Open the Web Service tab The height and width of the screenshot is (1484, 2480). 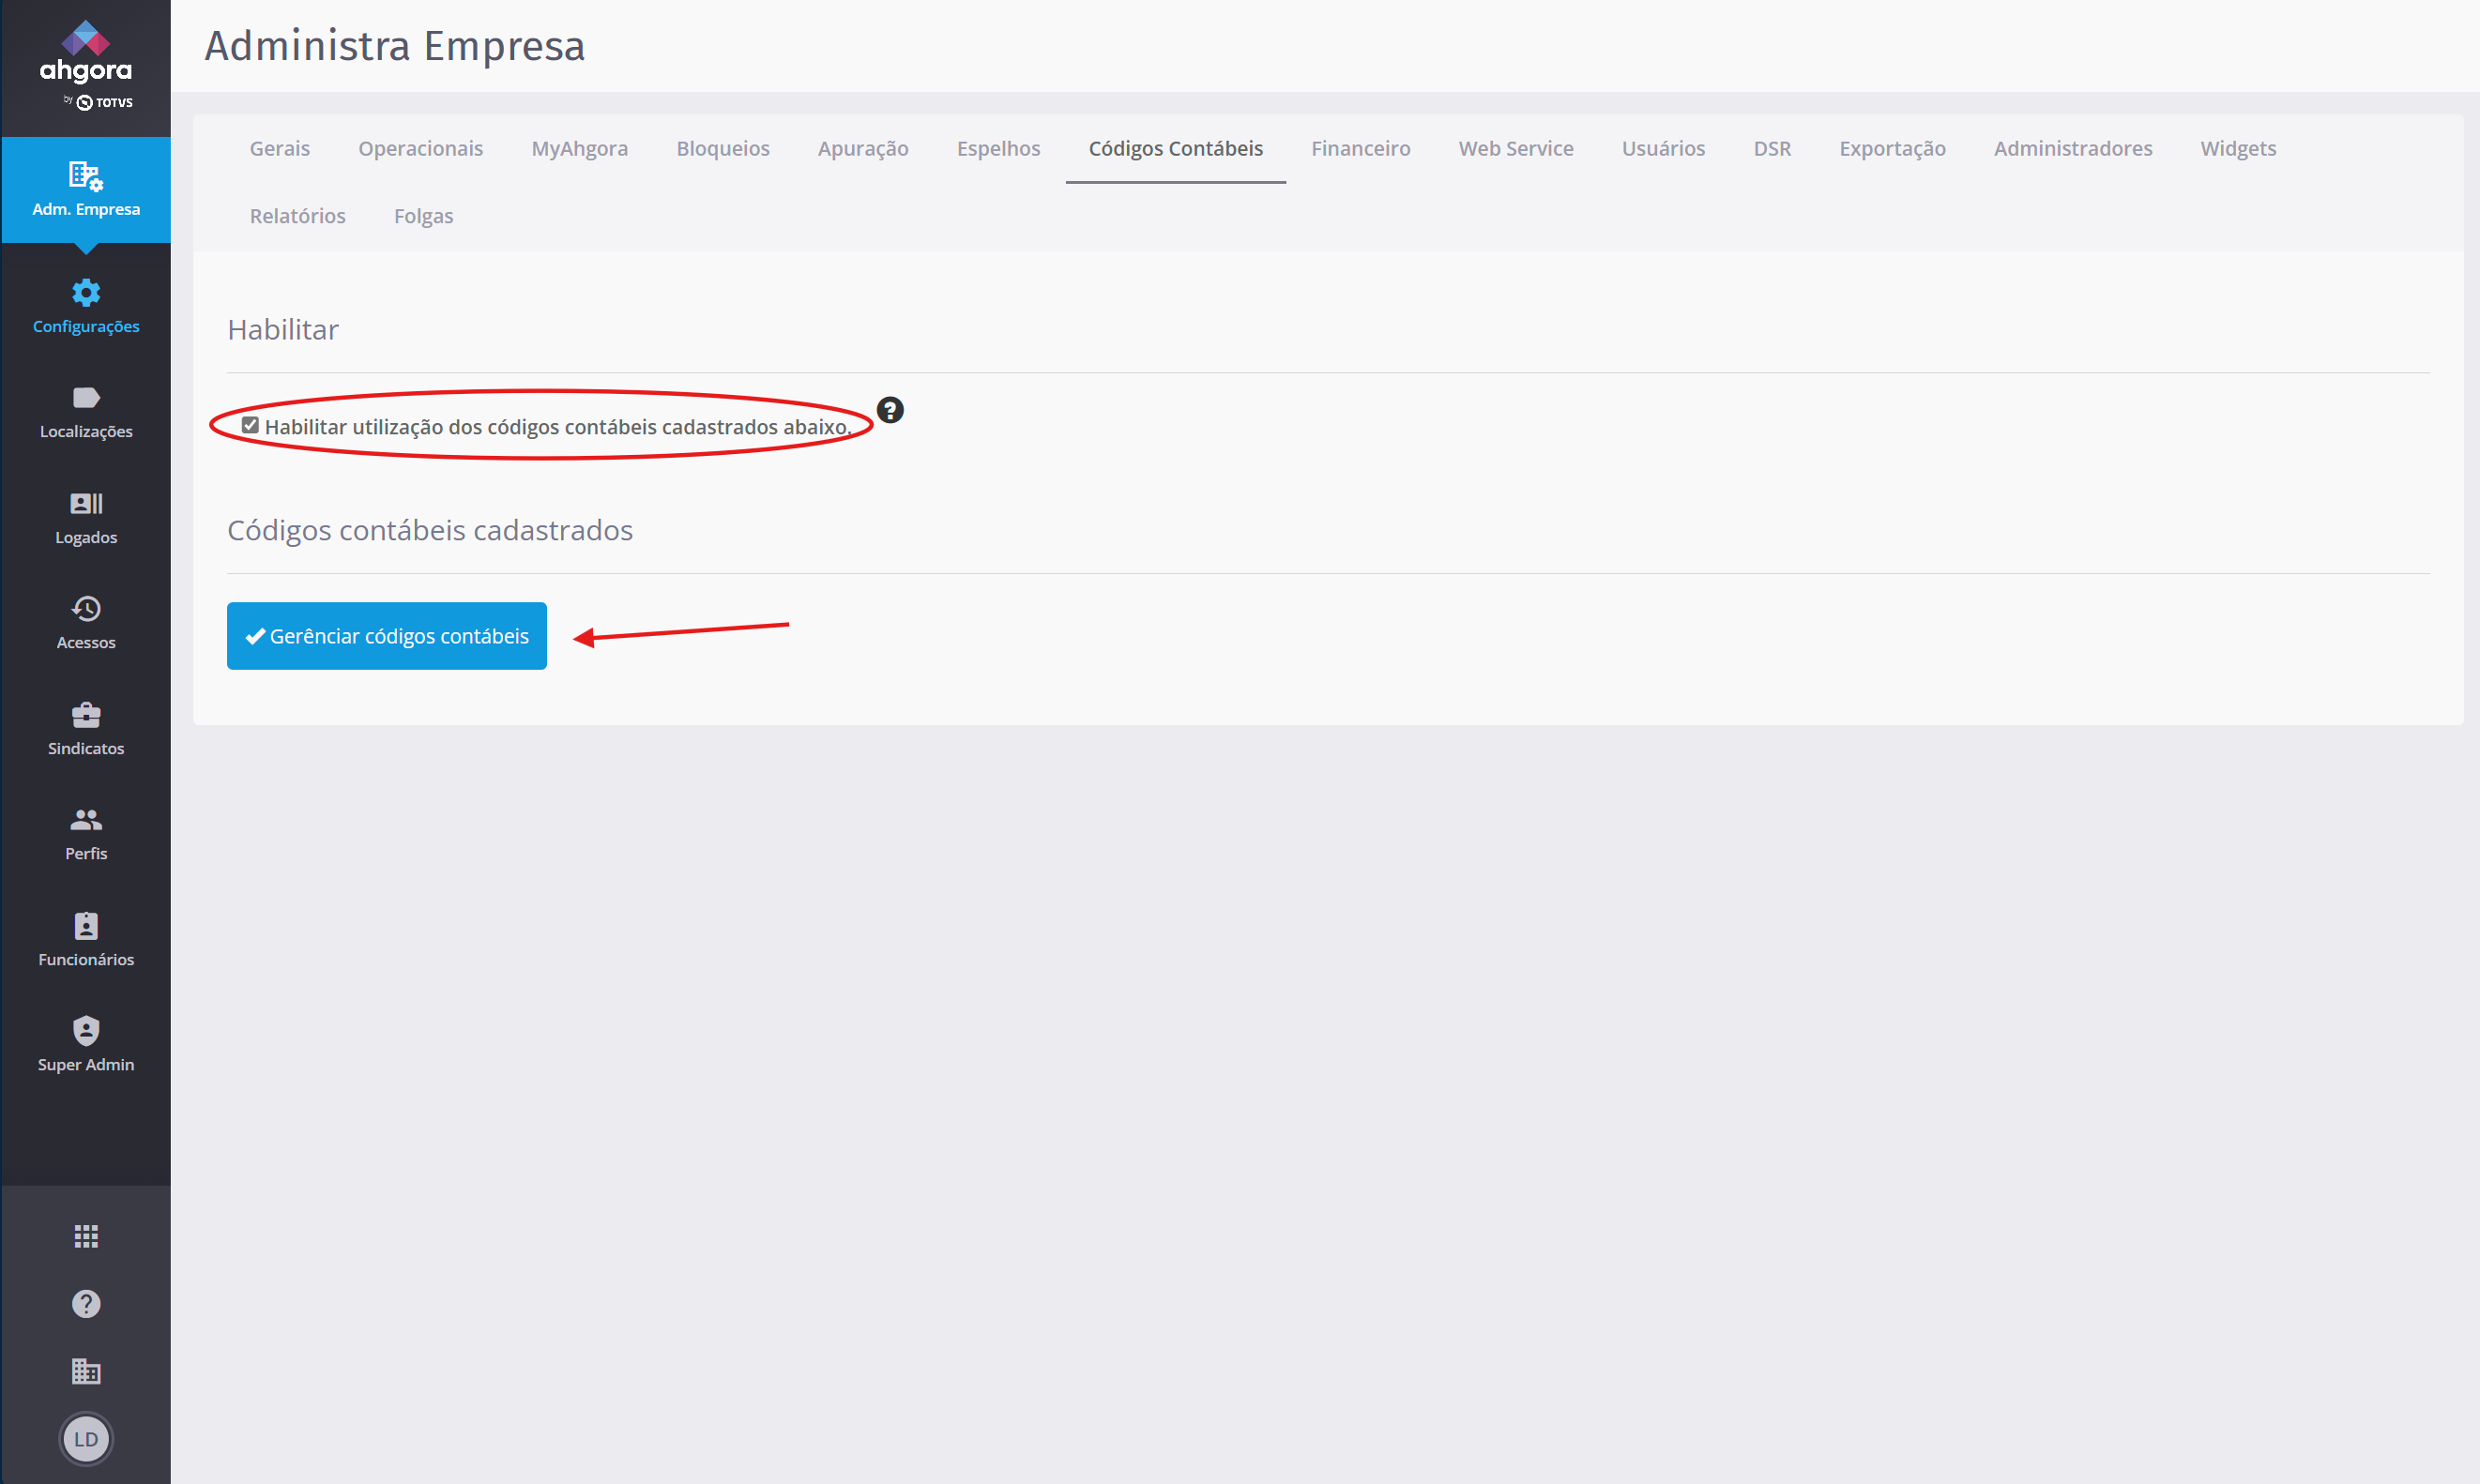point(1515,148)
